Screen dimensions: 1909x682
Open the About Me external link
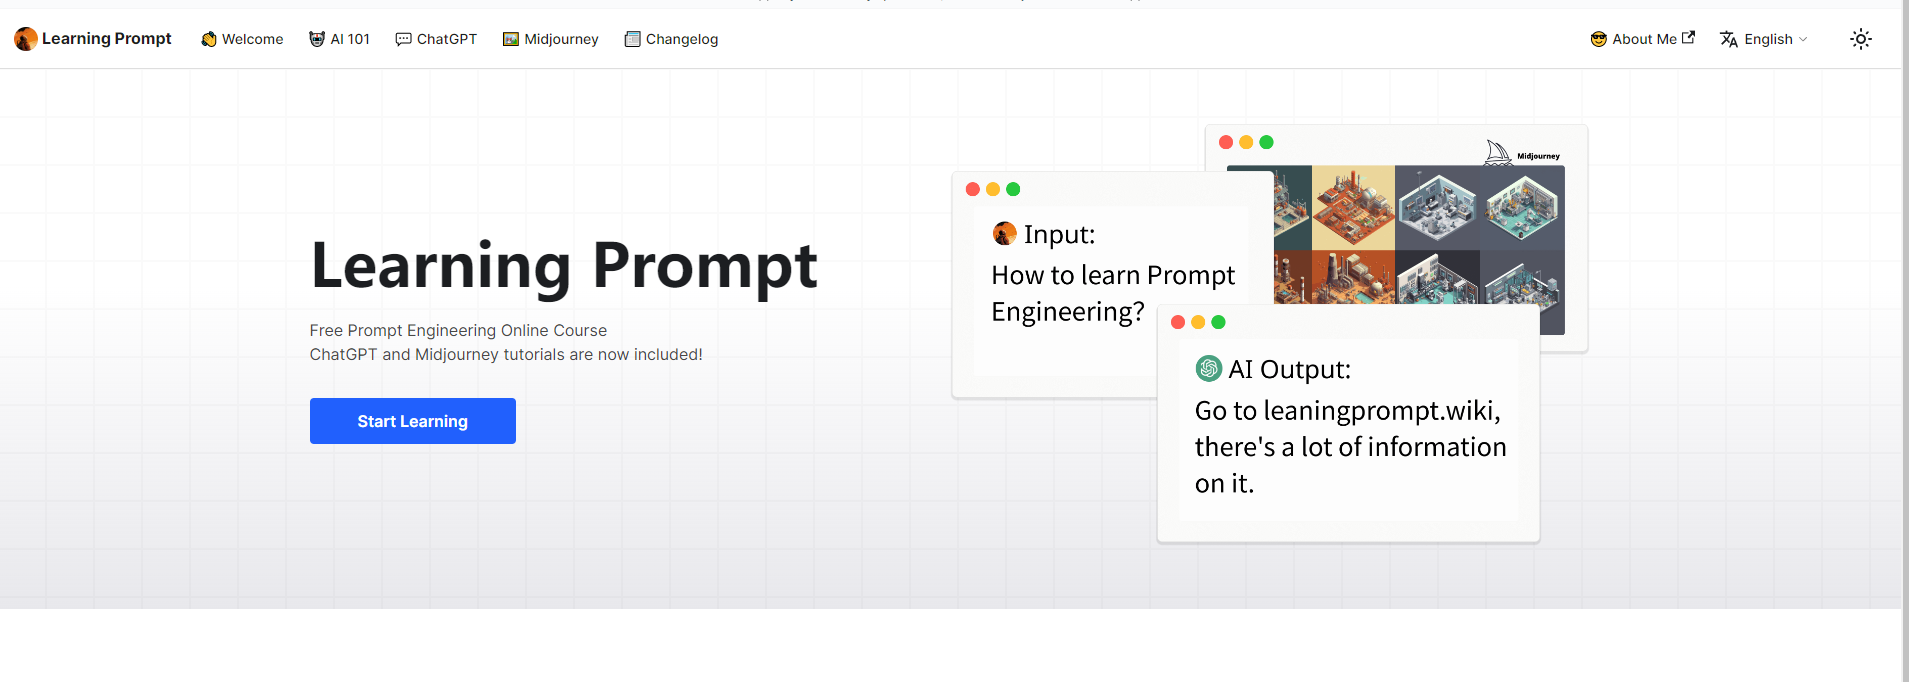pos(1643,39)
